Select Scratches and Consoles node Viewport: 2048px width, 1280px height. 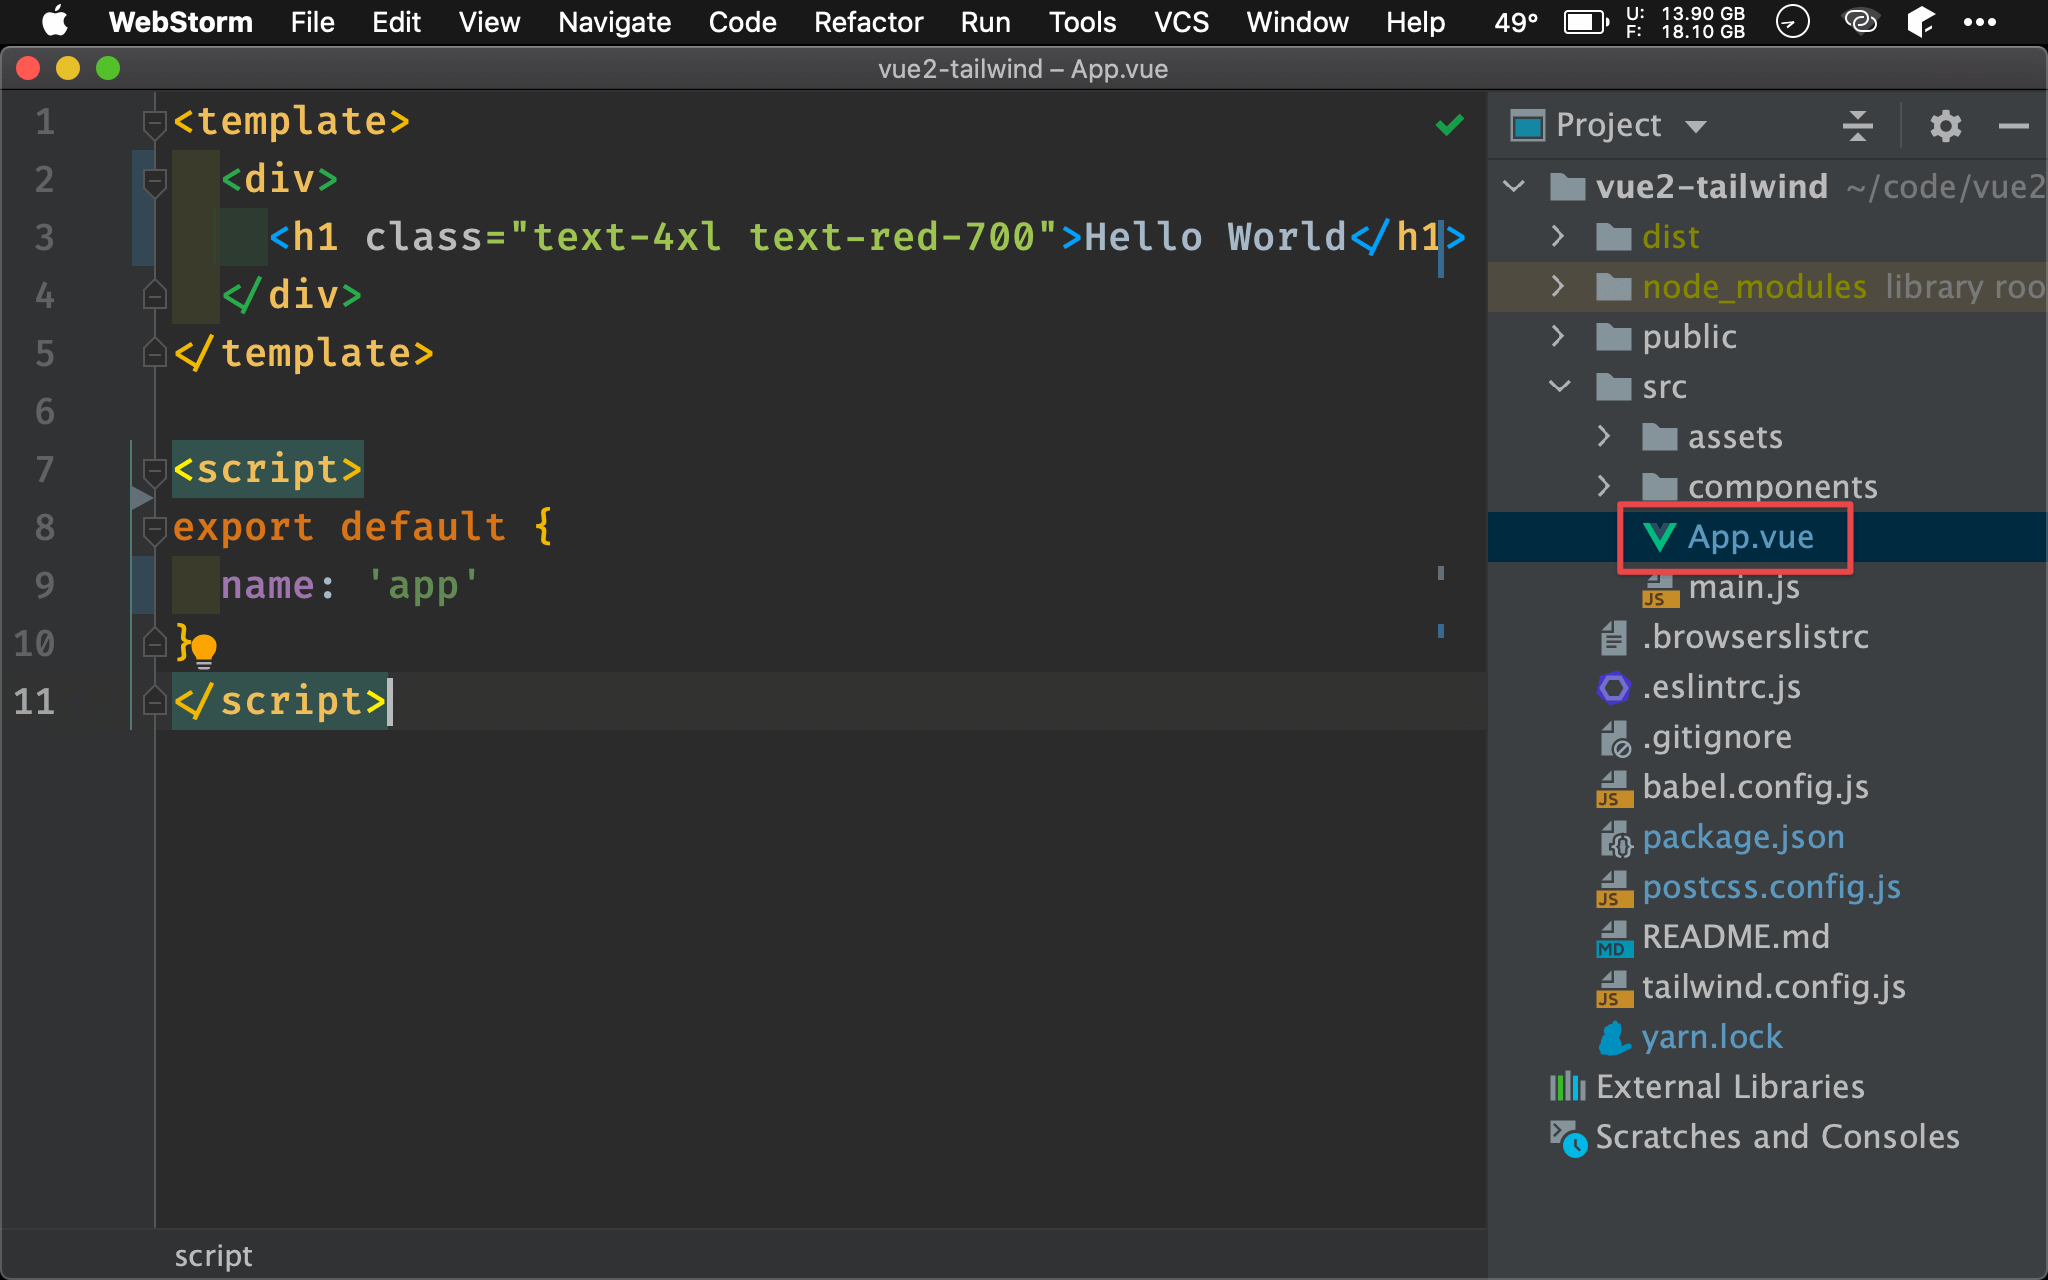1777,1137
